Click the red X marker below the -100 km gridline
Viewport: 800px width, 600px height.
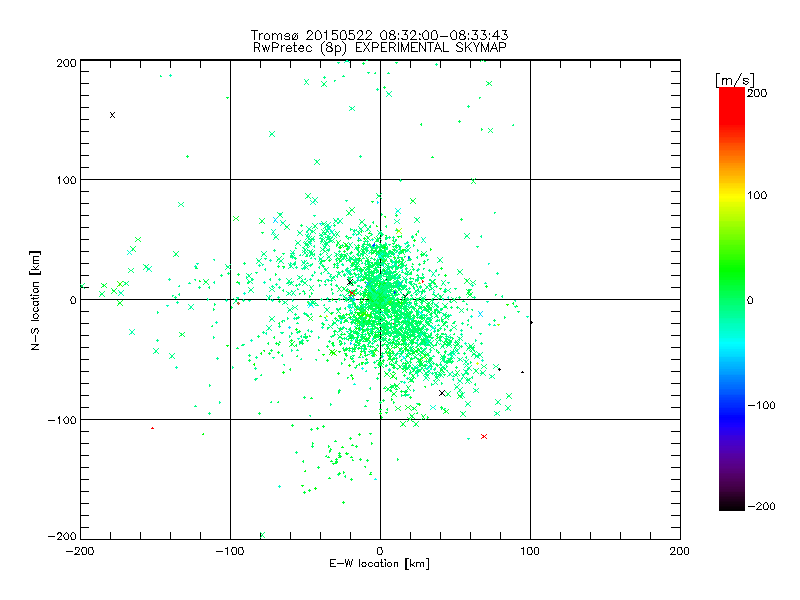point(484,436)
